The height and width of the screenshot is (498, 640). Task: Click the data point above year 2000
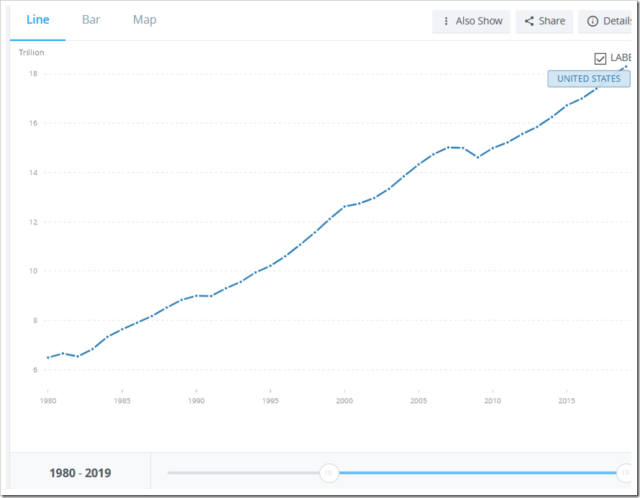(344, 206)
